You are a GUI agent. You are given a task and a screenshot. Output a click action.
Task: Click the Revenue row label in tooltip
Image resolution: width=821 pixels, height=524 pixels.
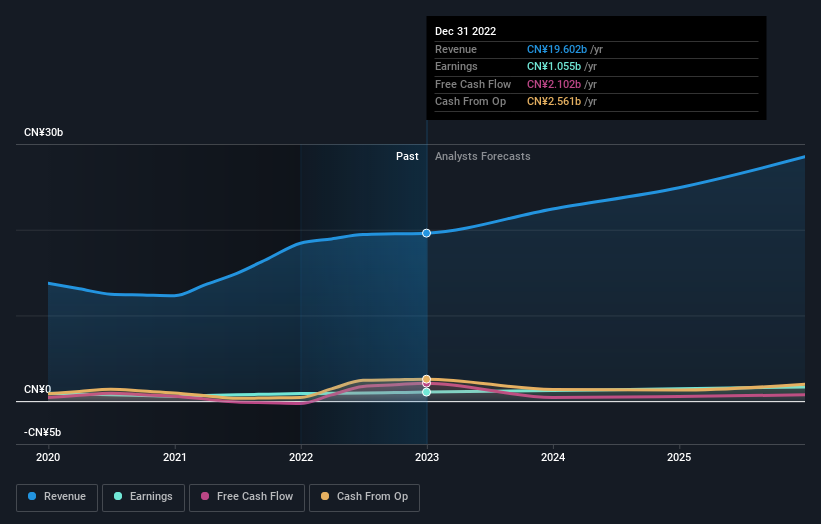(456, 49)
